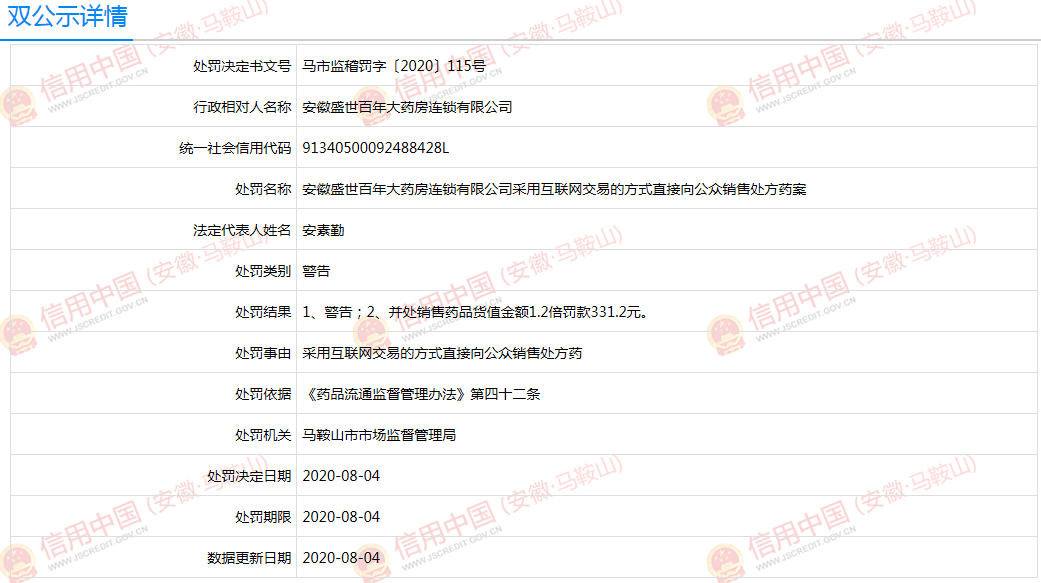Click the label 行政相对人名称
Screen dimensions: 1041x583
tap(242, 107)
